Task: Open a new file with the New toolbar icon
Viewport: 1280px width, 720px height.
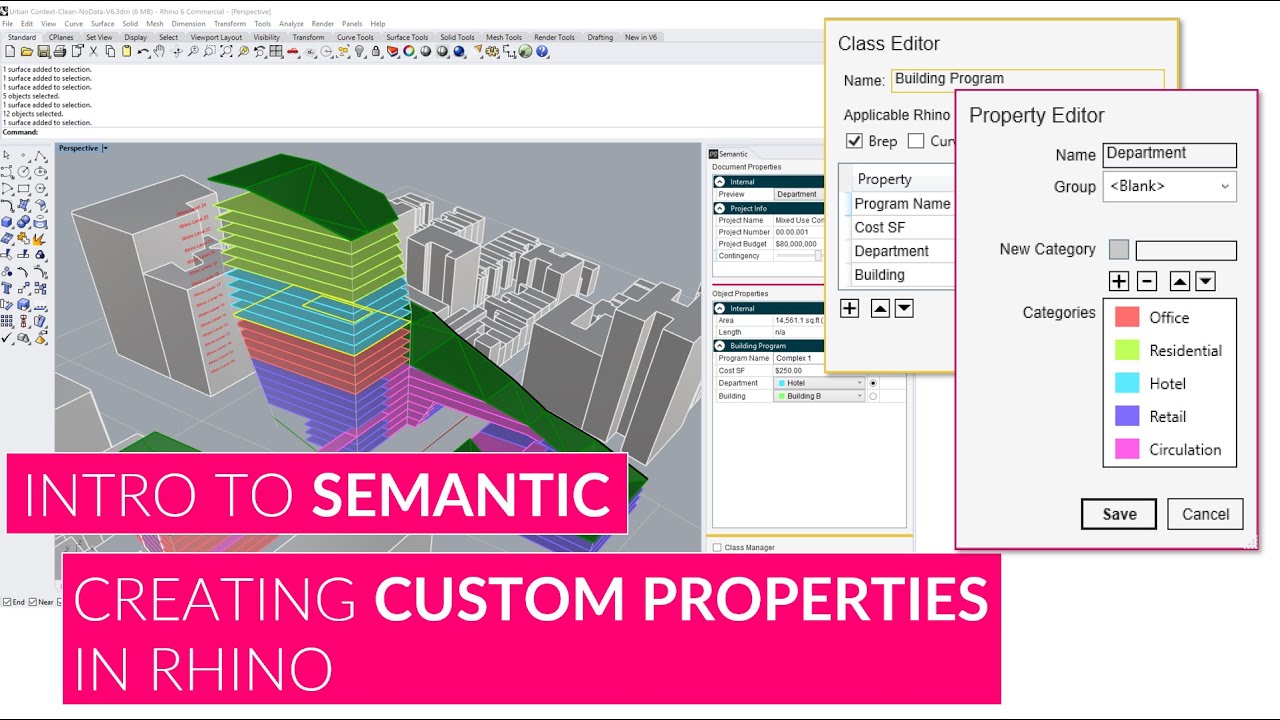Action: coord(10,51)
